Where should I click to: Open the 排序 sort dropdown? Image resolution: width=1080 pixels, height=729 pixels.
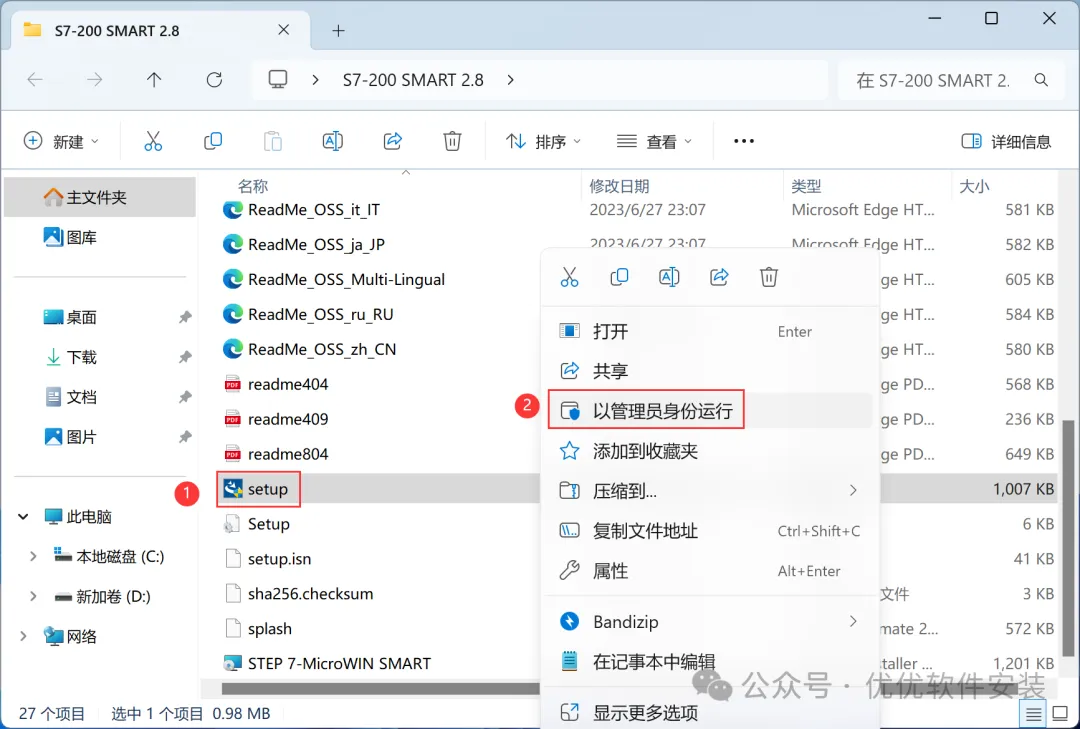tap(543, 141)
